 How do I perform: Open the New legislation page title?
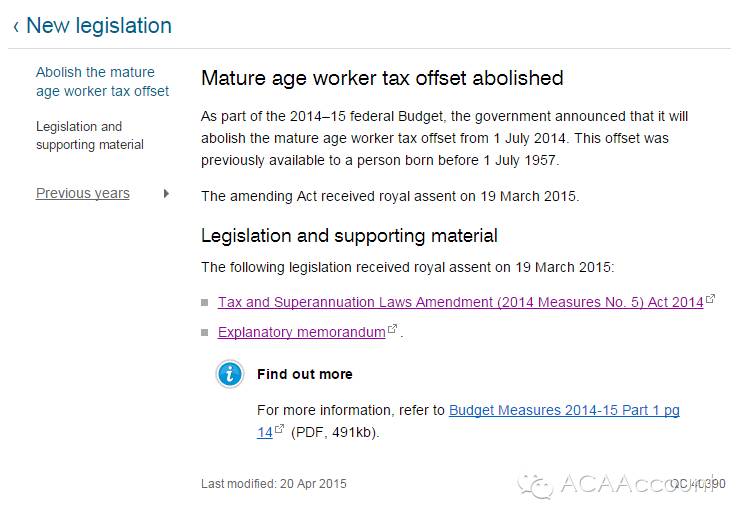click(x=98, y=26)
